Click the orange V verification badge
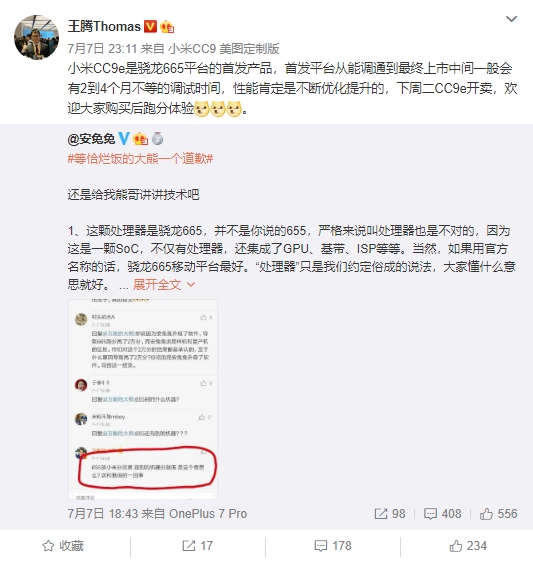533x563 pixels. (x=150, y=27)
